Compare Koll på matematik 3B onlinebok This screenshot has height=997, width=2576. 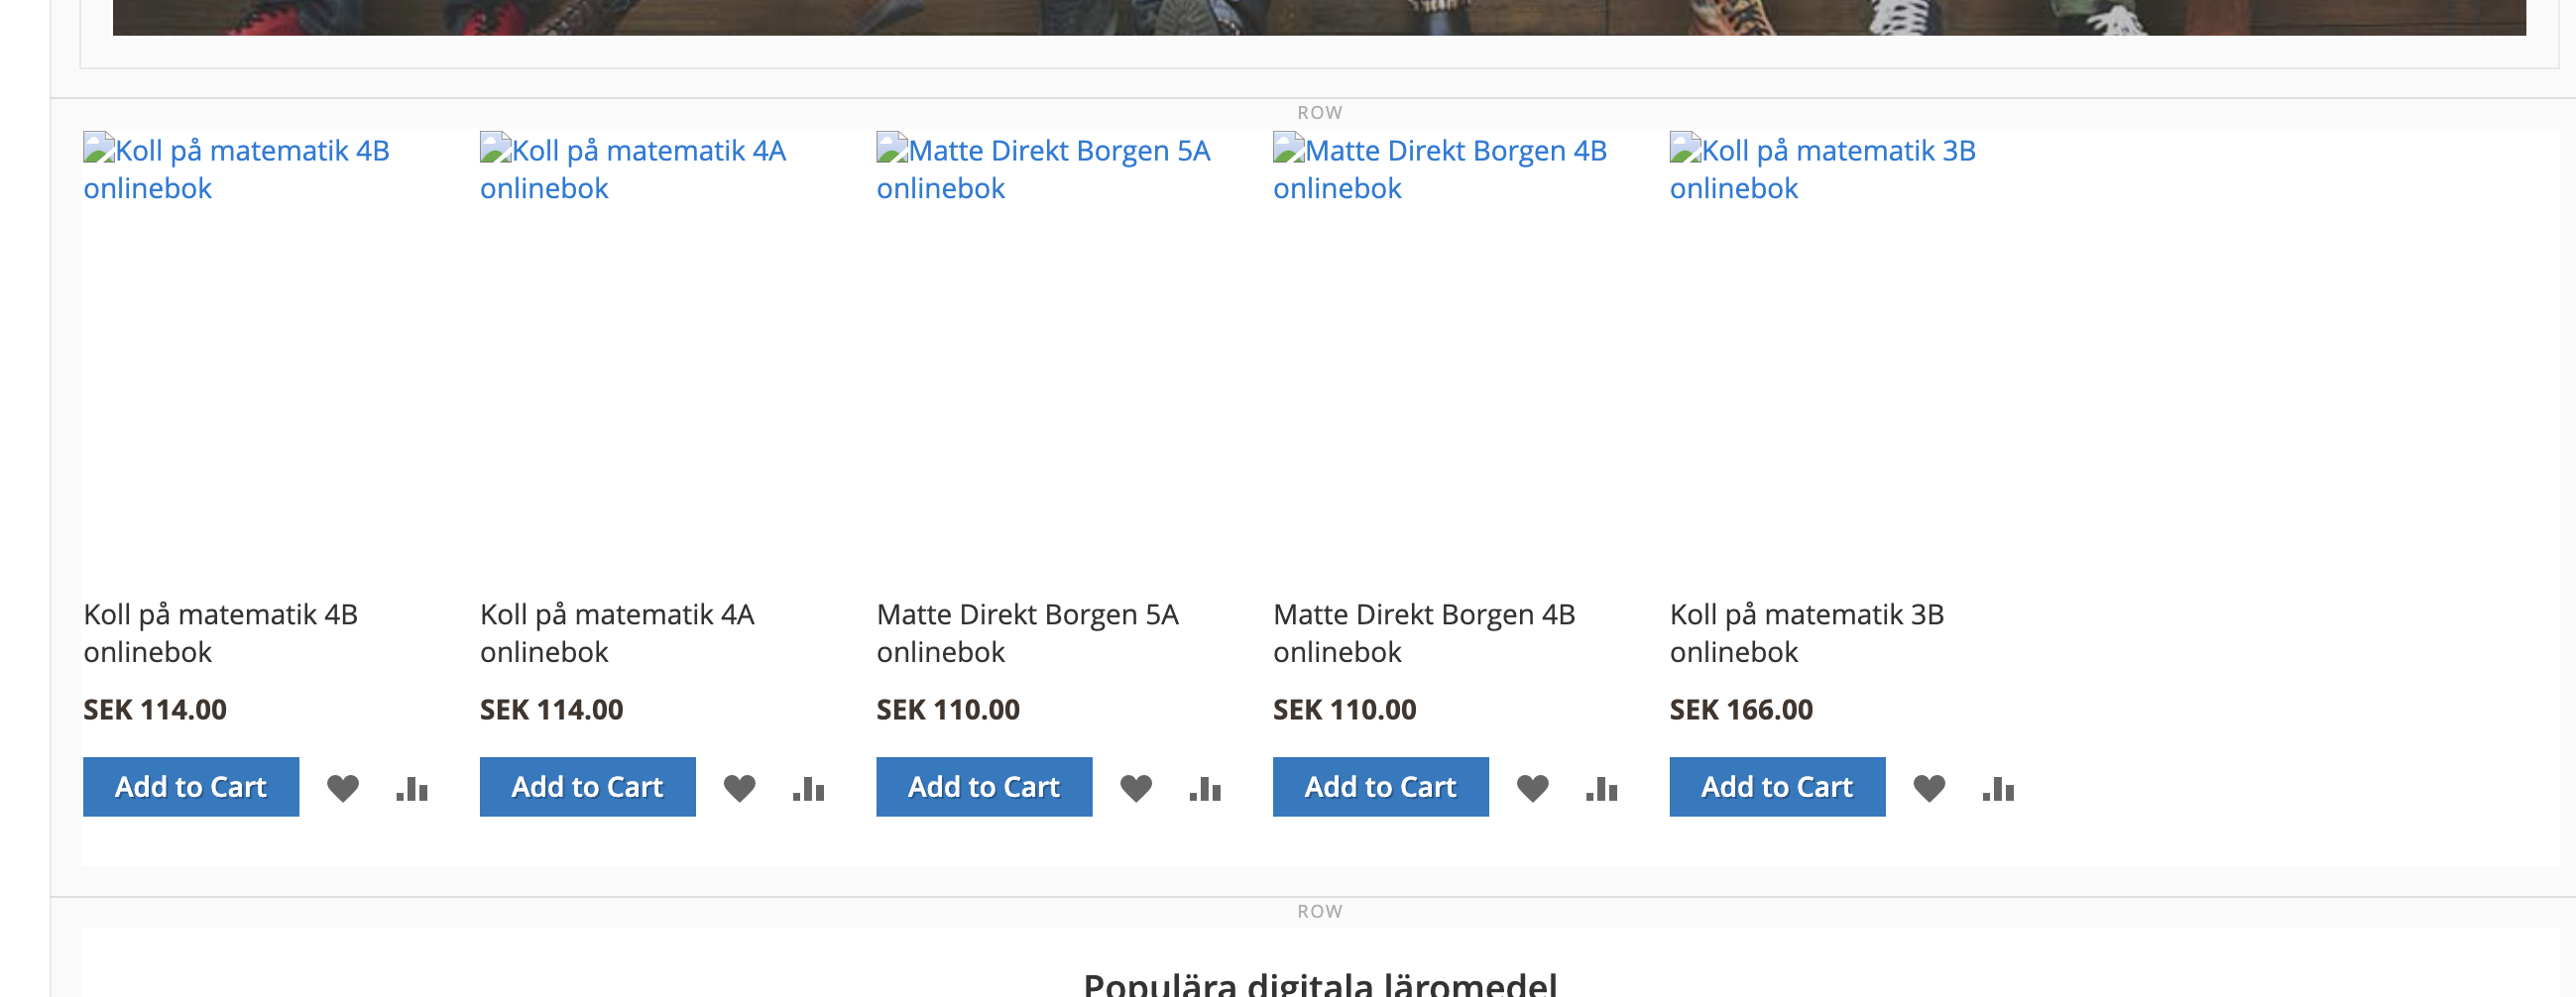click(1998, 788)
